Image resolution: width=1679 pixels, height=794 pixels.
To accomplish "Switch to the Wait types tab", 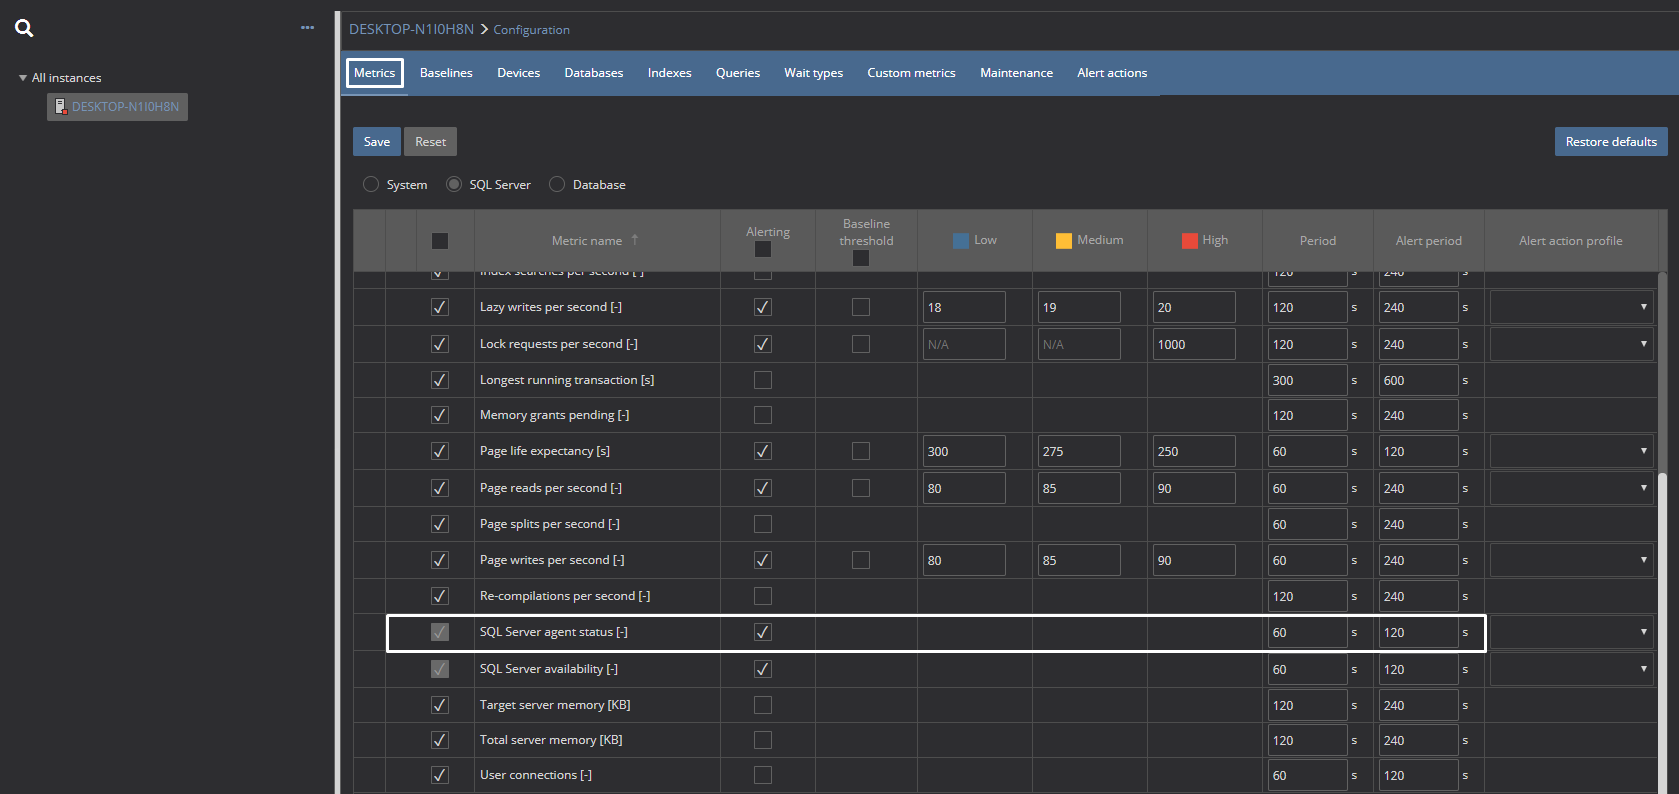I will coord(813,73).
